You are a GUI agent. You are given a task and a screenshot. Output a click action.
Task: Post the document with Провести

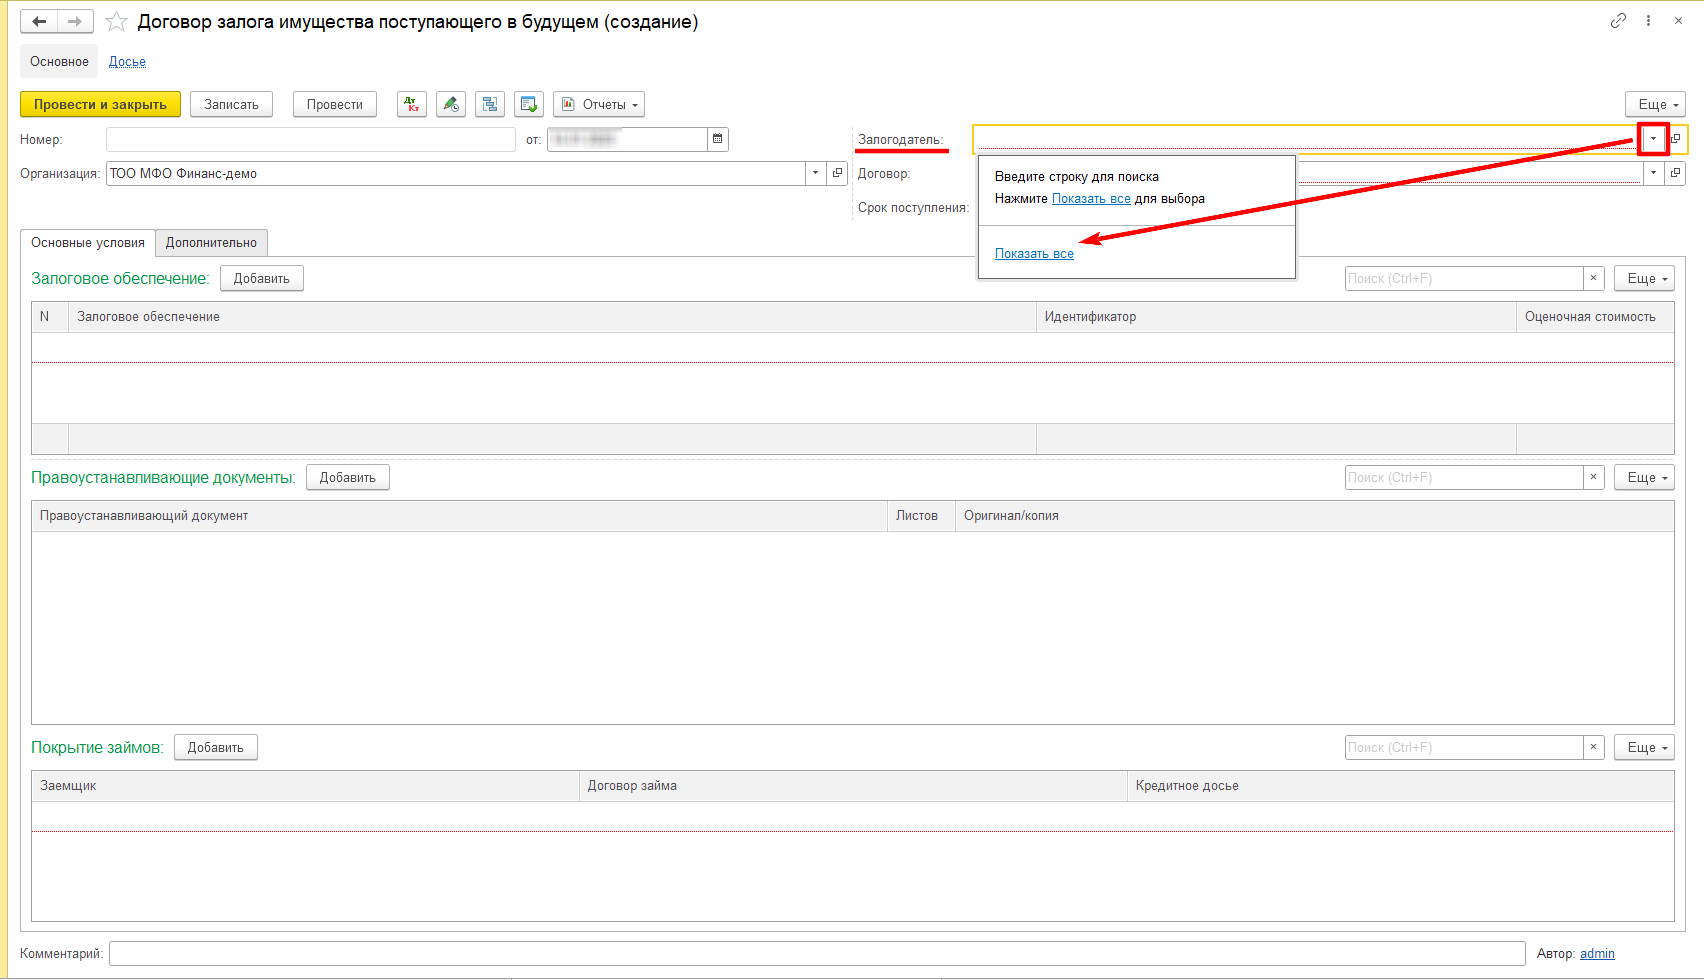[x=335, y=104]
